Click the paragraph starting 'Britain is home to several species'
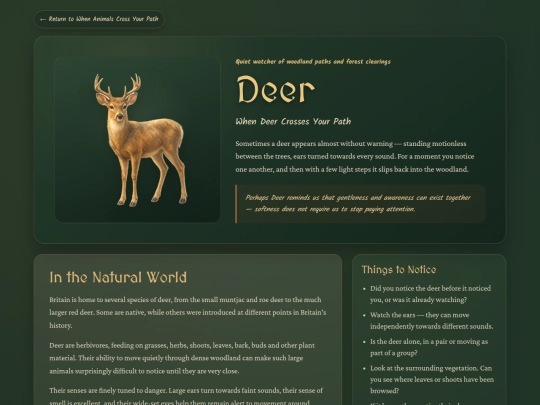 coord(188,312)
